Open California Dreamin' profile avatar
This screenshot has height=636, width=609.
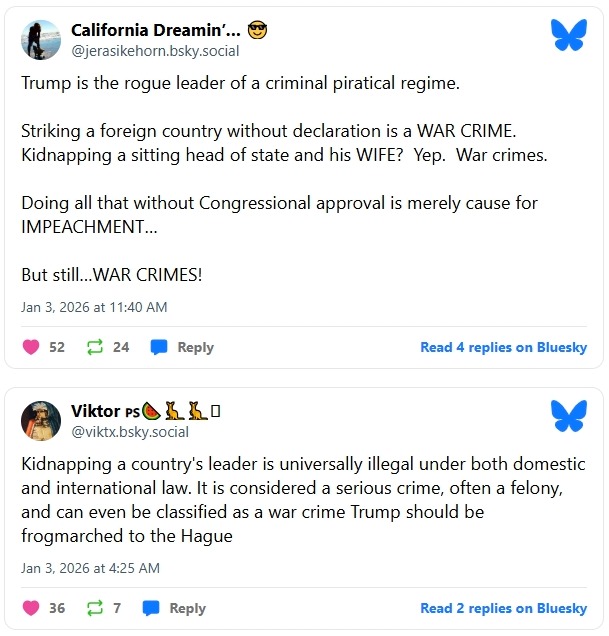41,38
